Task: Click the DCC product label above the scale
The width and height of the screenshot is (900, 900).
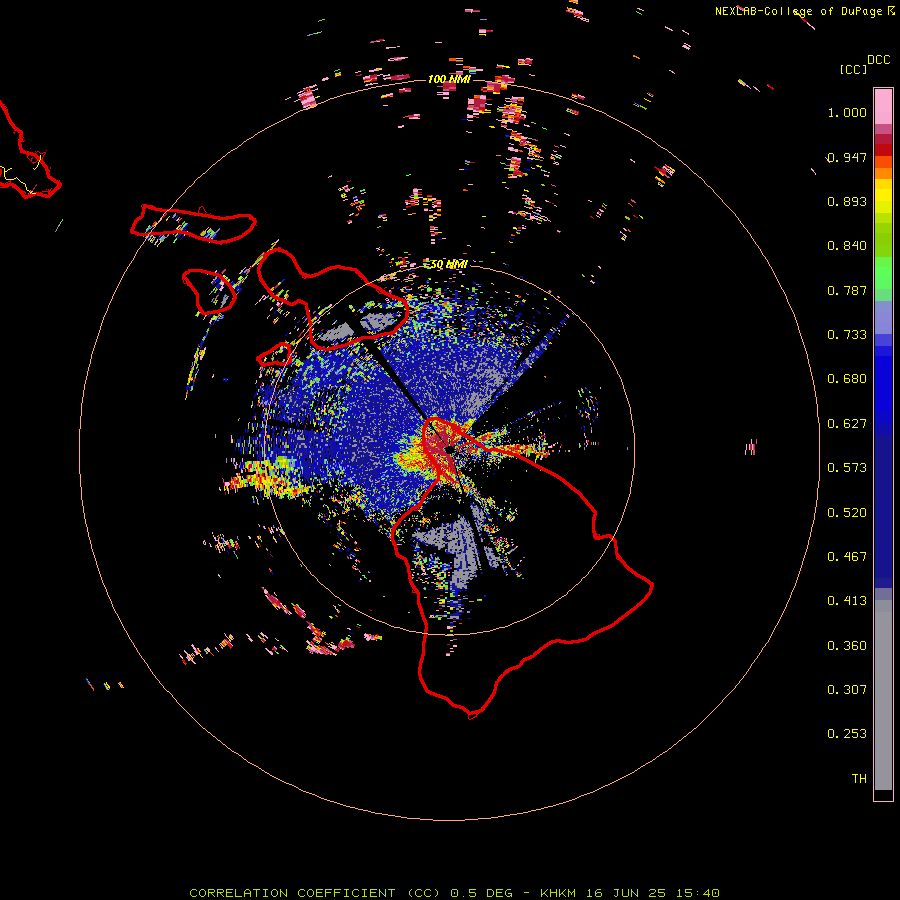Action: click(x=879, y=60)
